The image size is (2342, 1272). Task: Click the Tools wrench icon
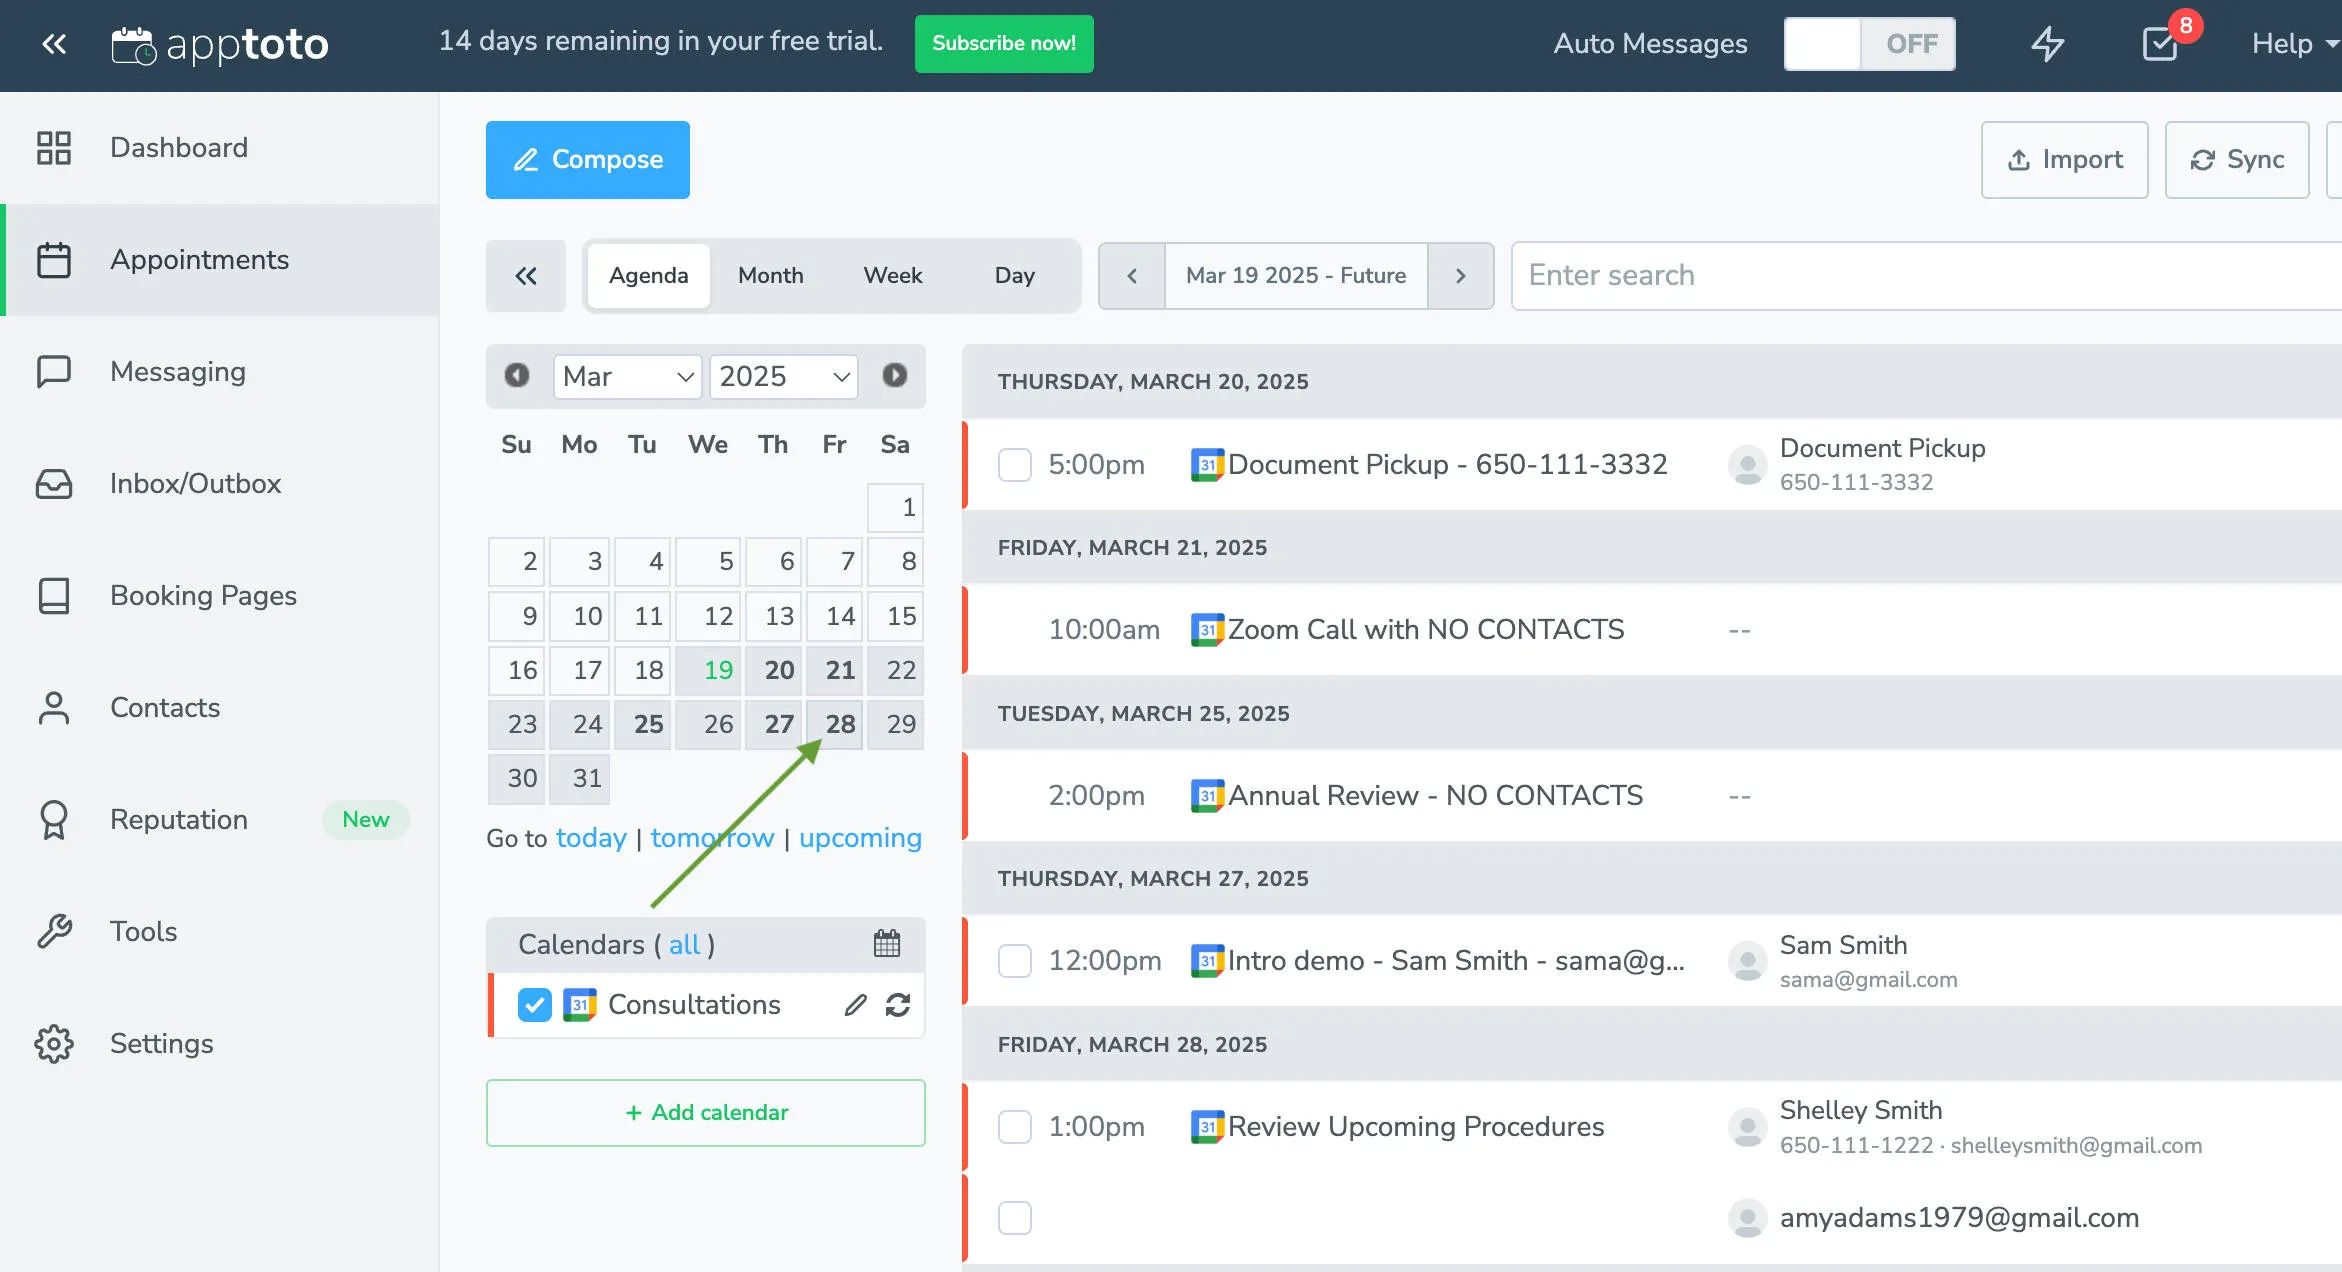pos(54,931)
